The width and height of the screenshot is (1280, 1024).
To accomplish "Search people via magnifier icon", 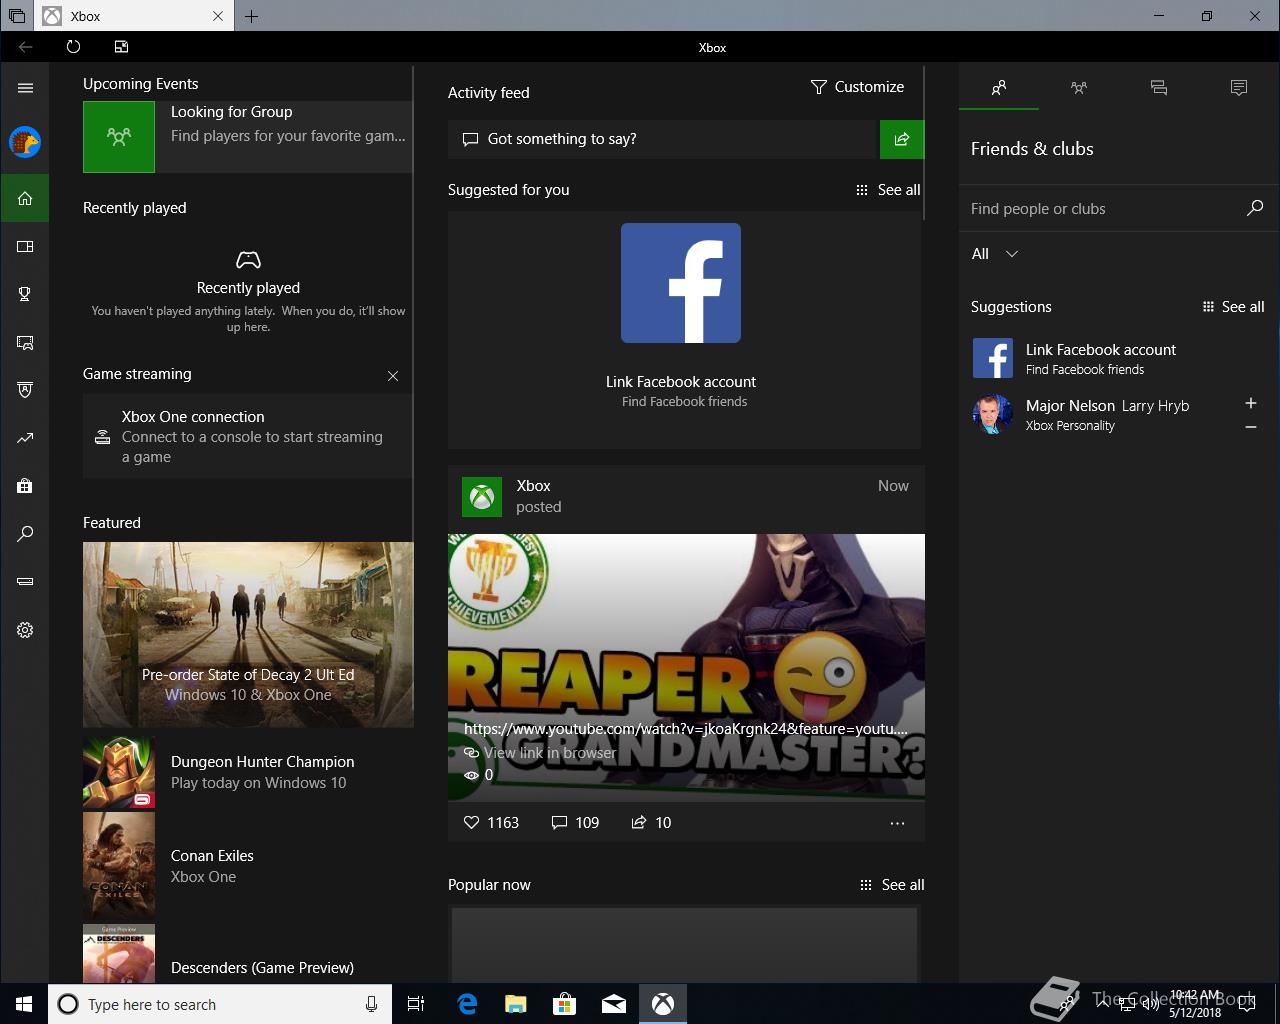I will point(1255,208).
